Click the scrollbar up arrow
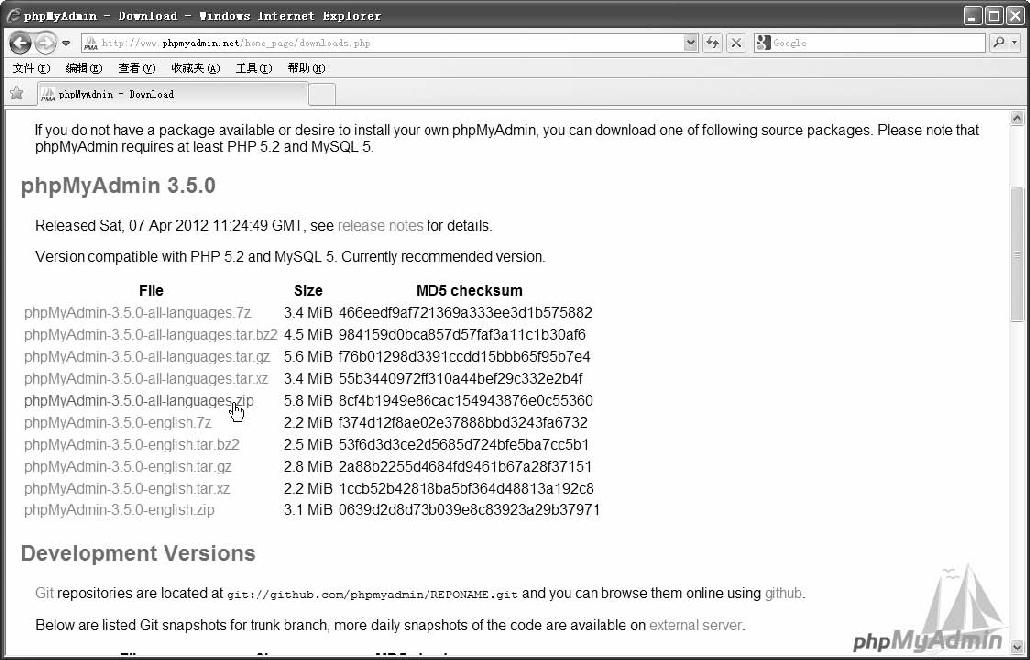 pyautogui.click(x=1017, y=118)
